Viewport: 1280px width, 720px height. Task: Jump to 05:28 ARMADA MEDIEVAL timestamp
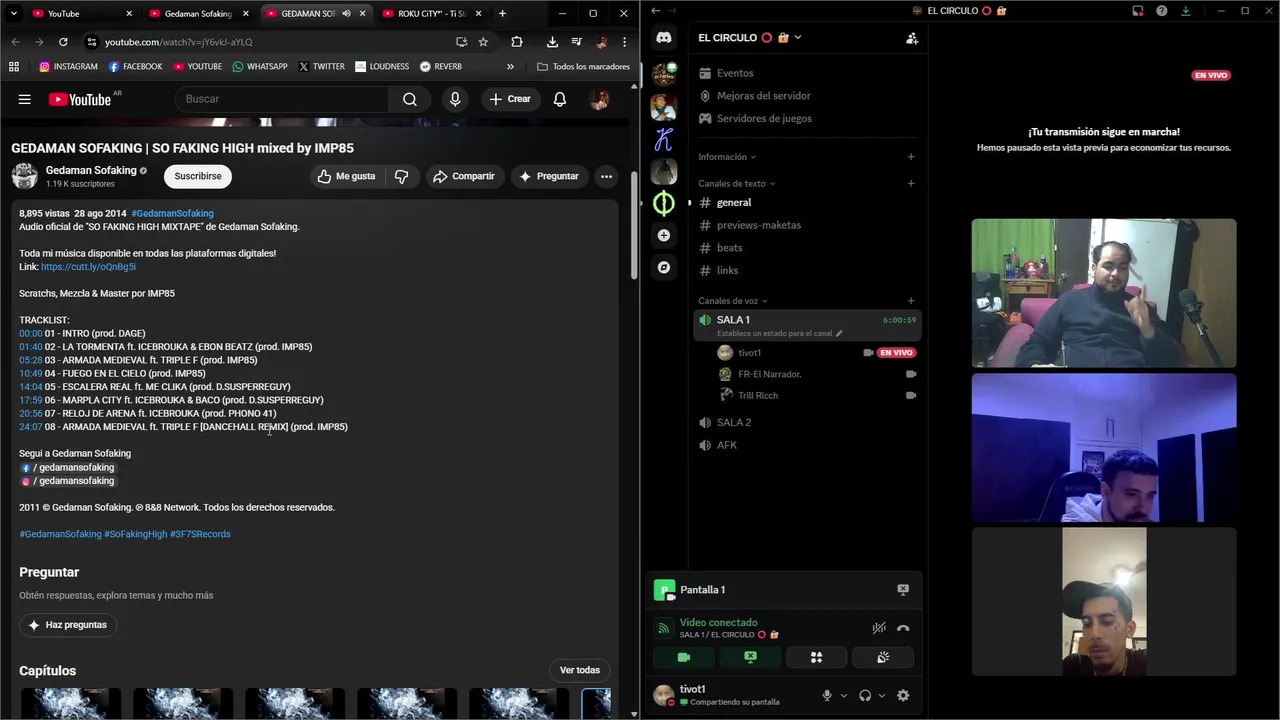coord(31,360)
